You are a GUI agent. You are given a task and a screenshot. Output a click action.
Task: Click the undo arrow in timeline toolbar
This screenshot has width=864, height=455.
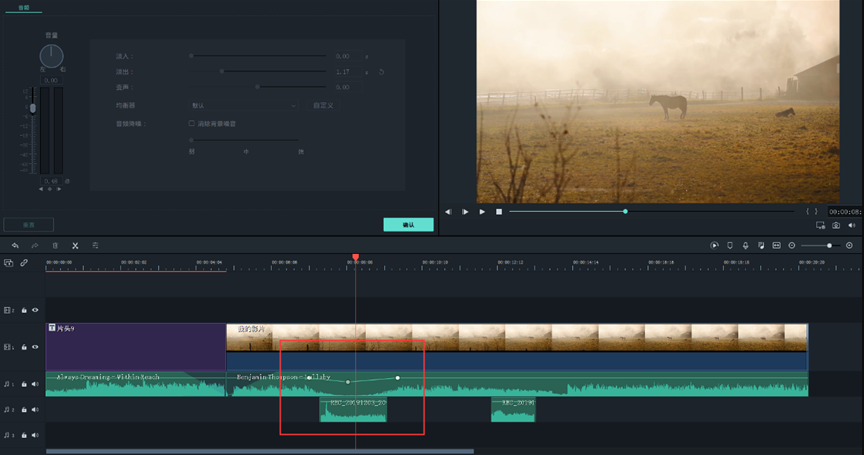[x=15, y=245]
